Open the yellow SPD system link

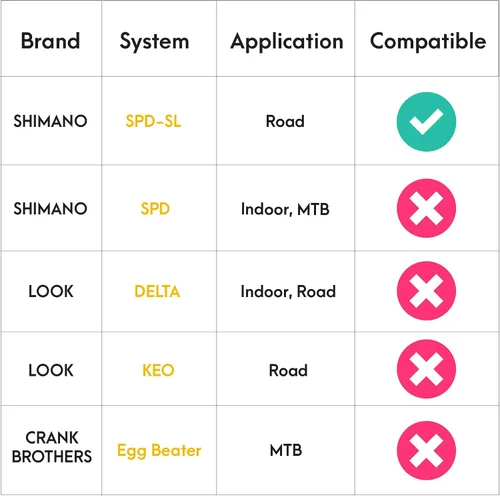[155, 209]
